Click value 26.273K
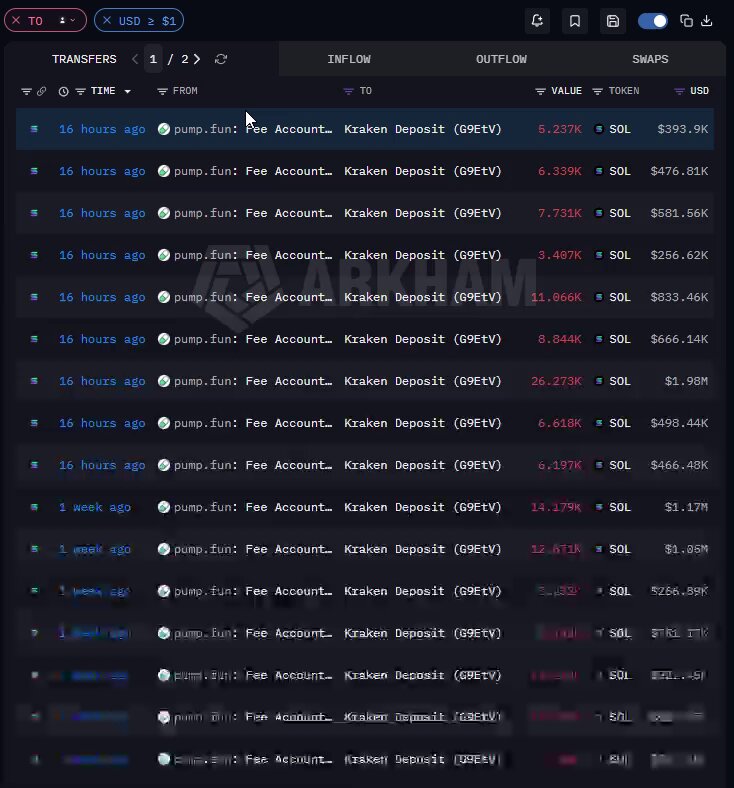This screenshot has width=734, height=788. point(556,381)
